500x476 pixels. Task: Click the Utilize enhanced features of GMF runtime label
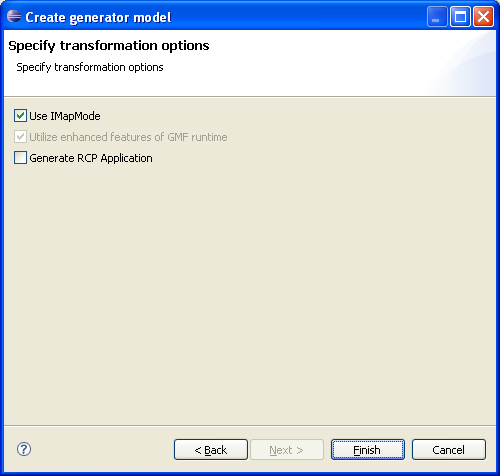128,137
